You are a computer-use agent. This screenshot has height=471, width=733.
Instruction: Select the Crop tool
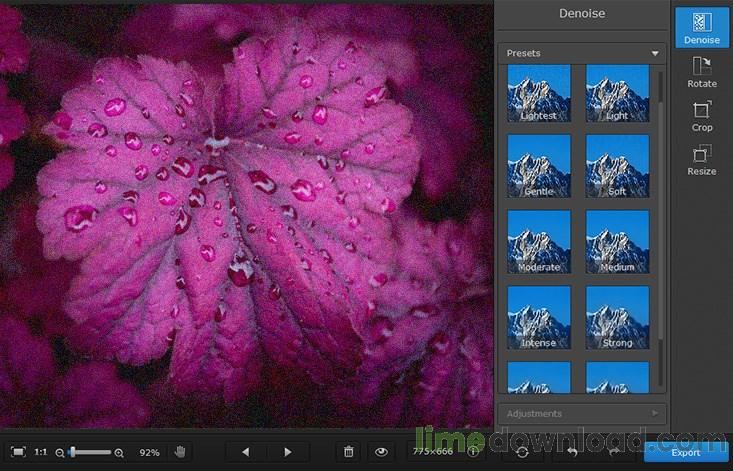pos(701,115)
